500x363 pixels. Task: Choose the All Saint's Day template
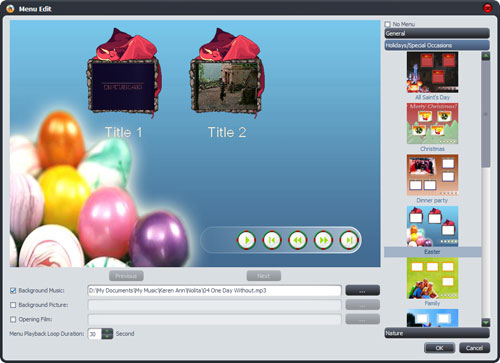coord(432,72)
